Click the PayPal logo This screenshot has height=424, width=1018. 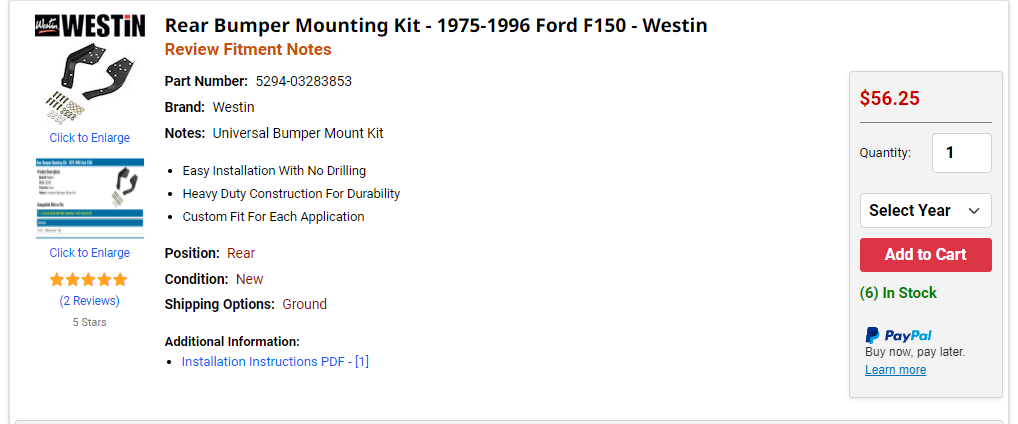click(899, 335)
